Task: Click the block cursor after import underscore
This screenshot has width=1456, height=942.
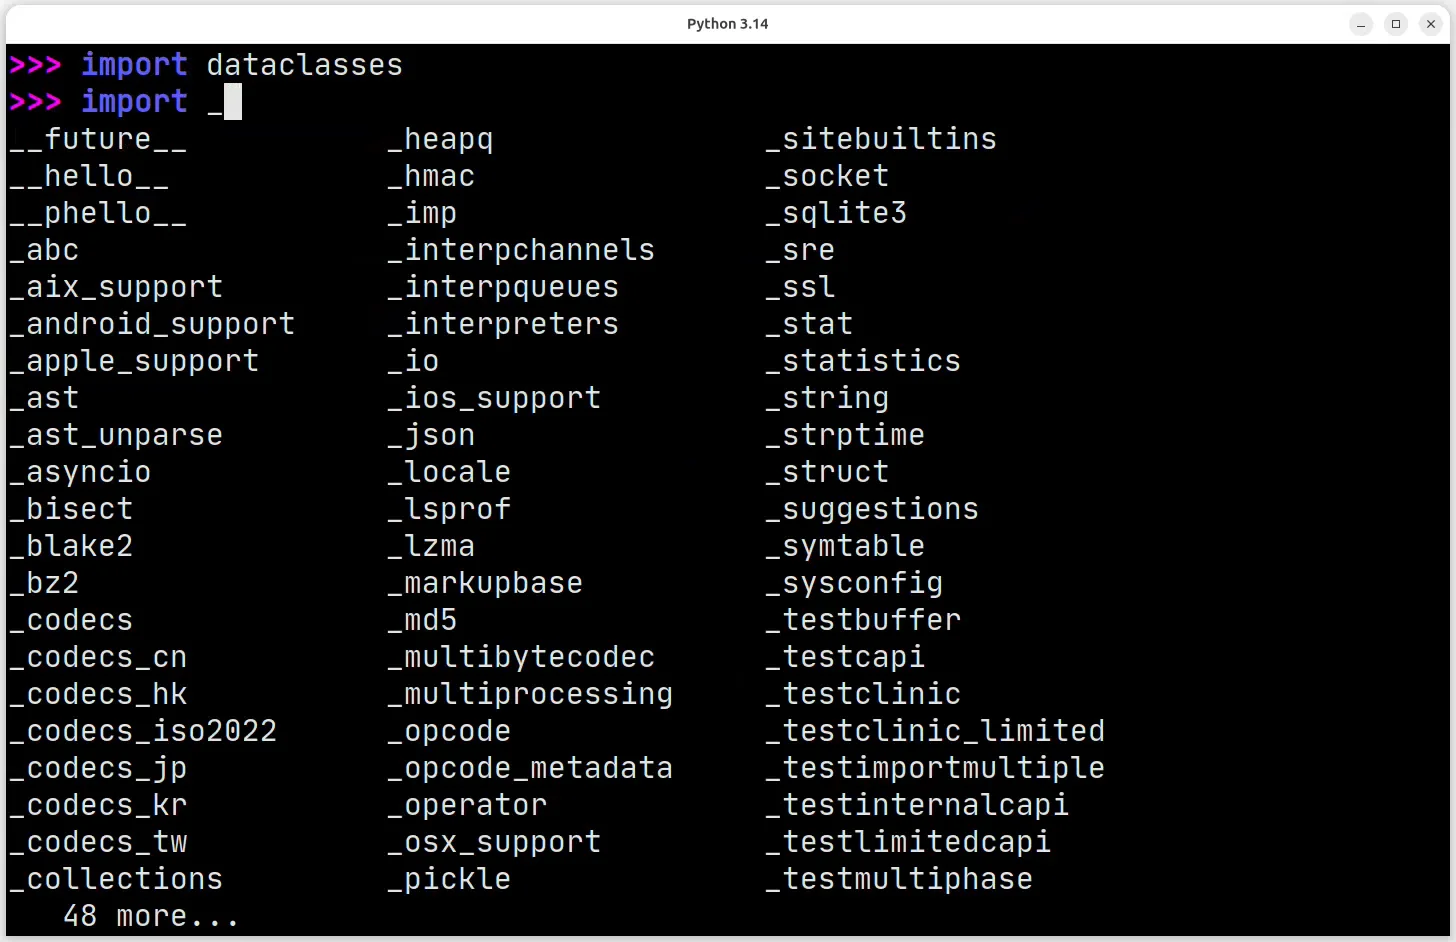Action: click(233, 102)
